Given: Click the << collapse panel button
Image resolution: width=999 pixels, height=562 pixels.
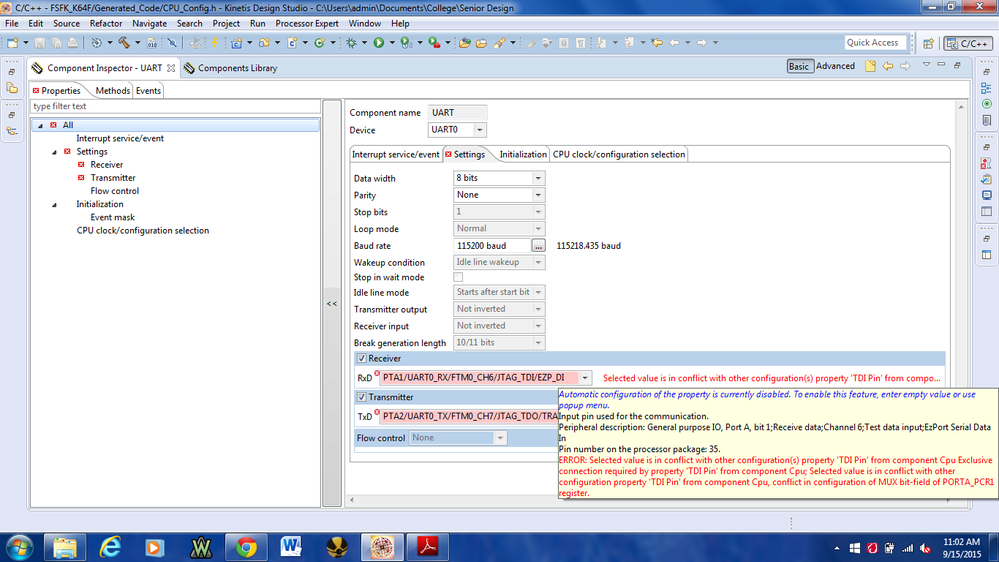Looking at the screenshot, I should tap(332, 304).
